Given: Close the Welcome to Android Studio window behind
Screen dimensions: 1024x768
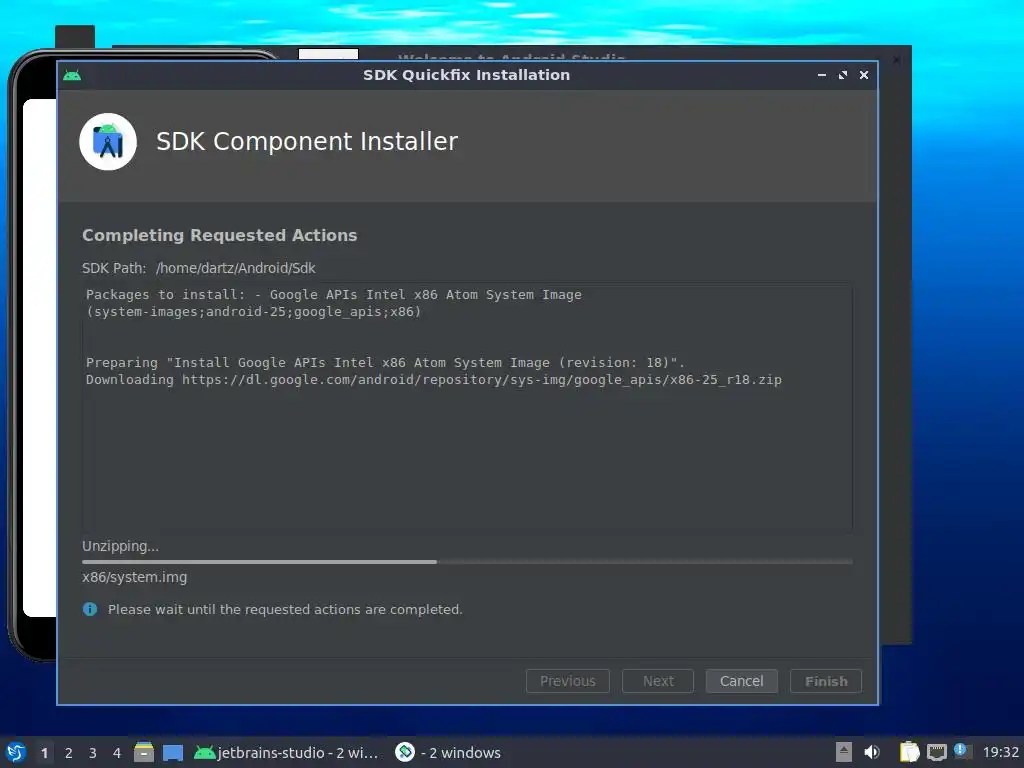Looking at the screenshot, I should (897, 59).
